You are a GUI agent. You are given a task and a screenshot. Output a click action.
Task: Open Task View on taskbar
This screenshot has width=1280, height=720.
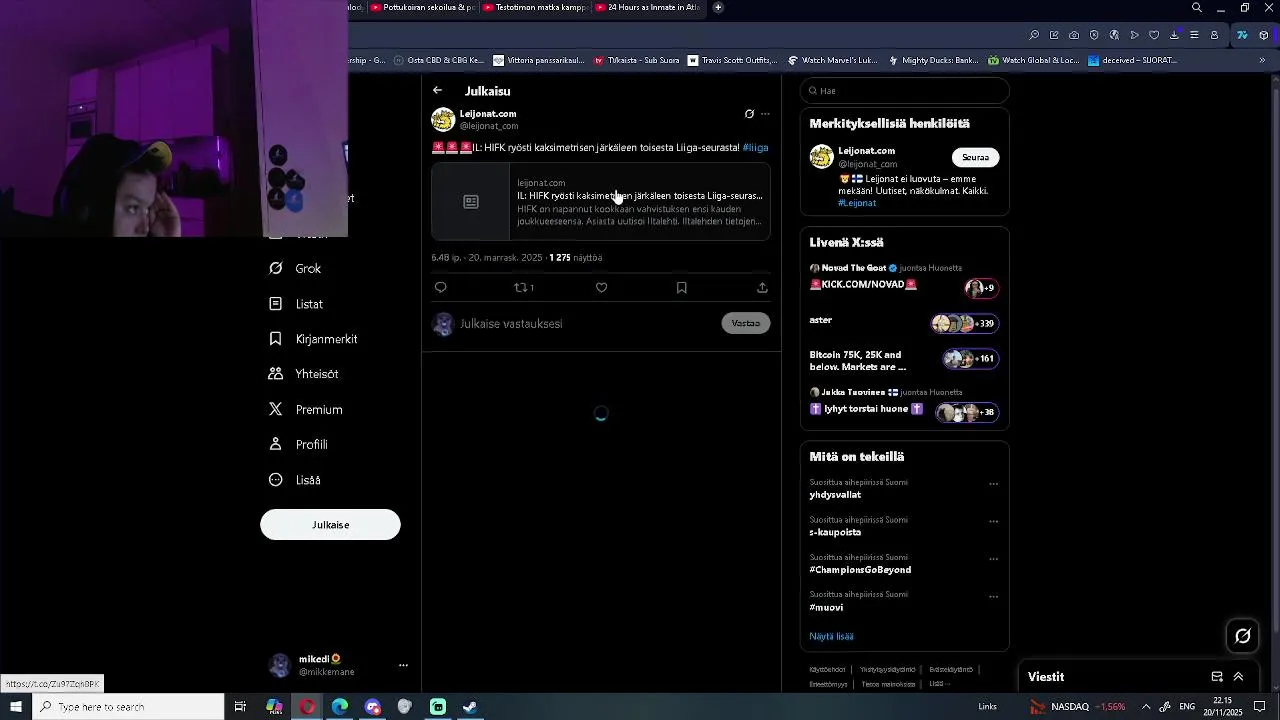(240, 707)
